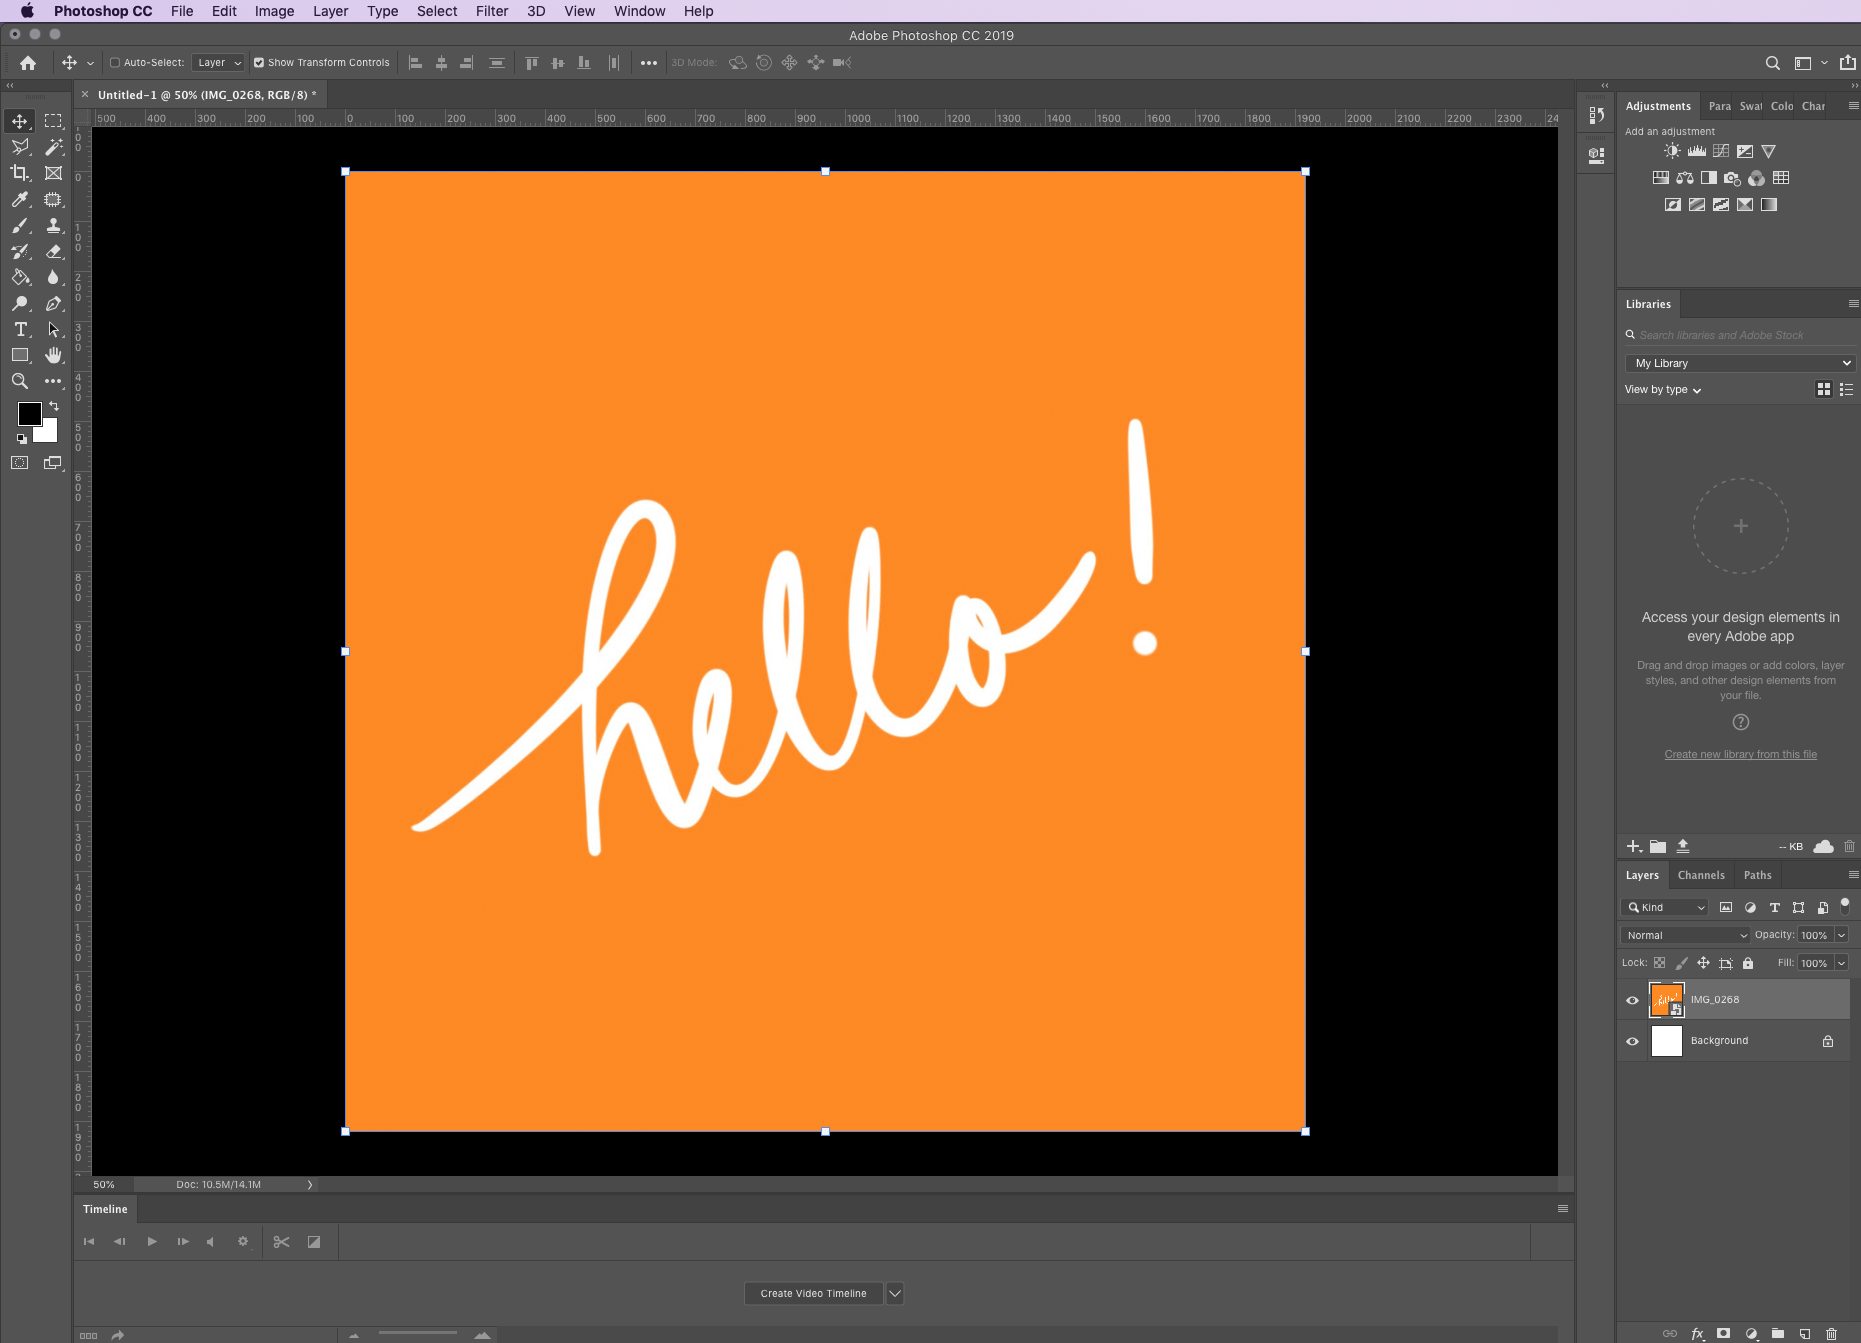1861x1343 pixels.
Task: Select the Horizontal Type tool
Action: pyautogui.click(x=19, y=329)
